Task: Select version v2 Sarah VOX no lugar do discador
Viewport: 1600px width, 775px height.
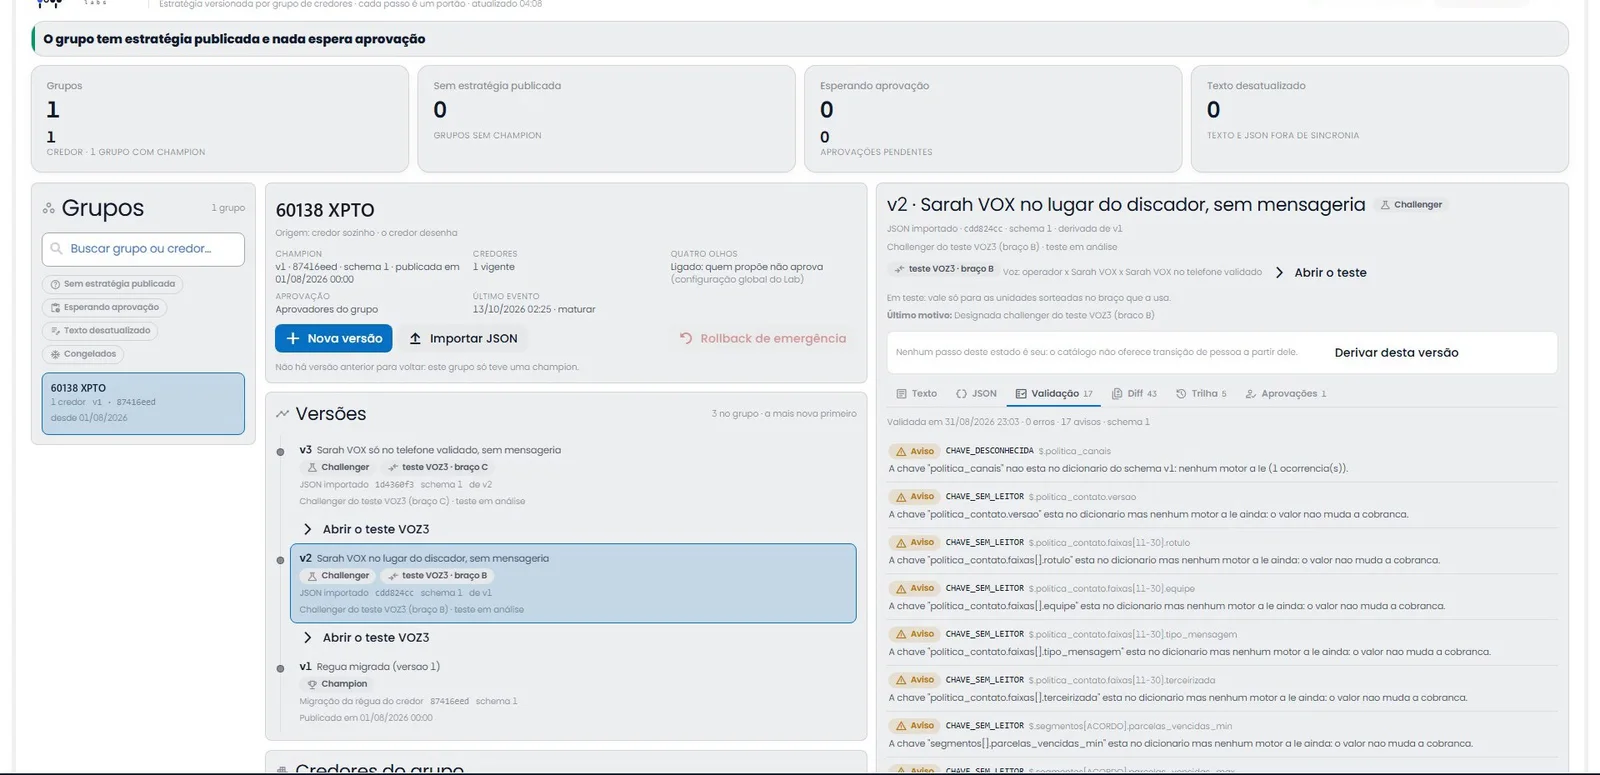Action: [573, 583]
